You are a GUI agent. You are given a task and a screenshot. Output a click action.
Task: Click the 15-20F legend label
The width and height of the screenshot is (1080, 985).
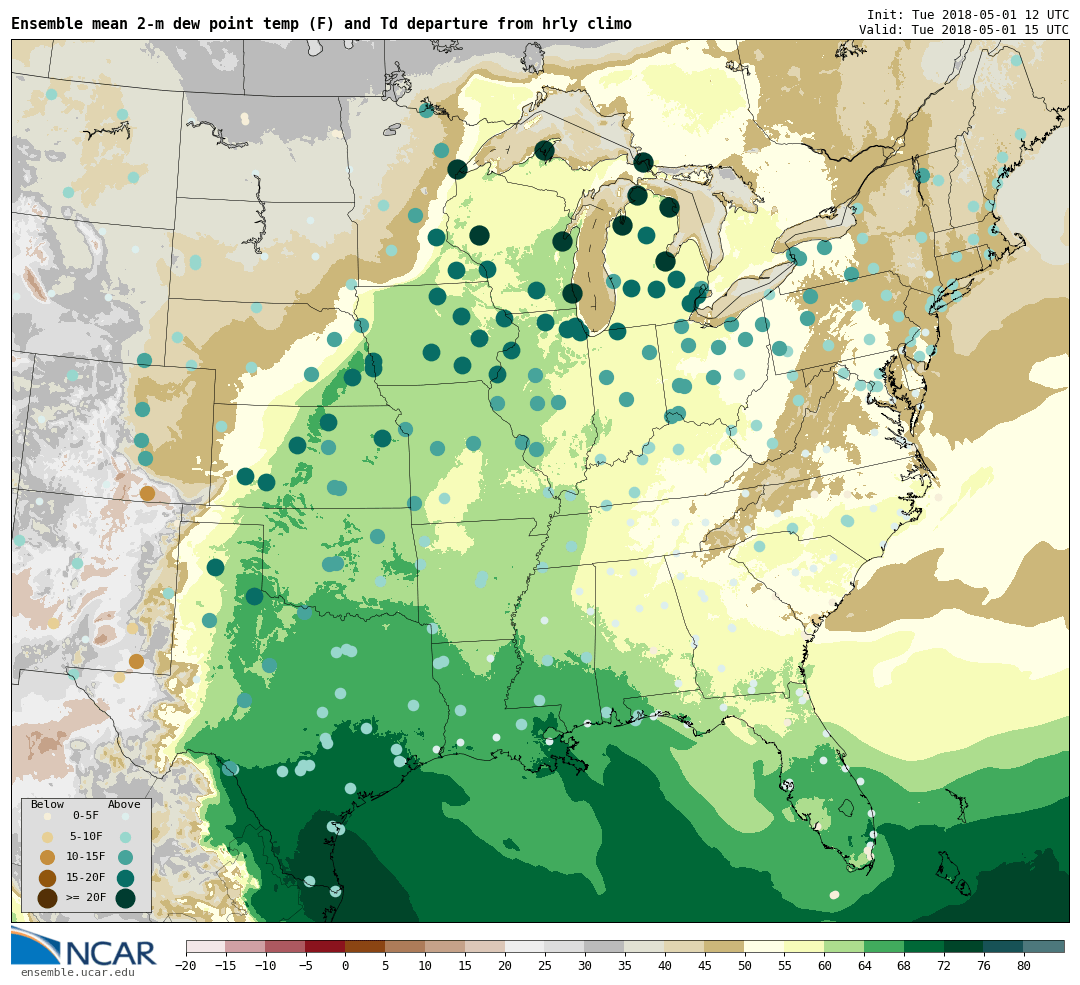86,878
